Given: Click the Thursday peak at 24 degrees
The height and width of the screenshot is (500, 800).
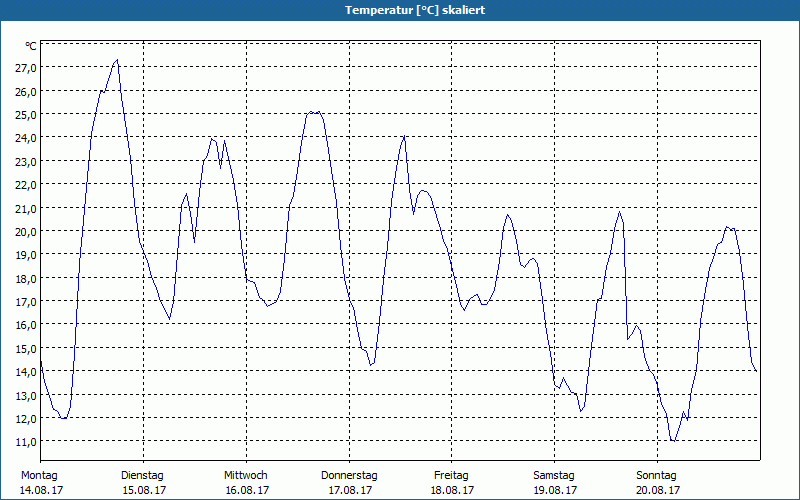Looking at the screenshot, I should coord(404,136).
